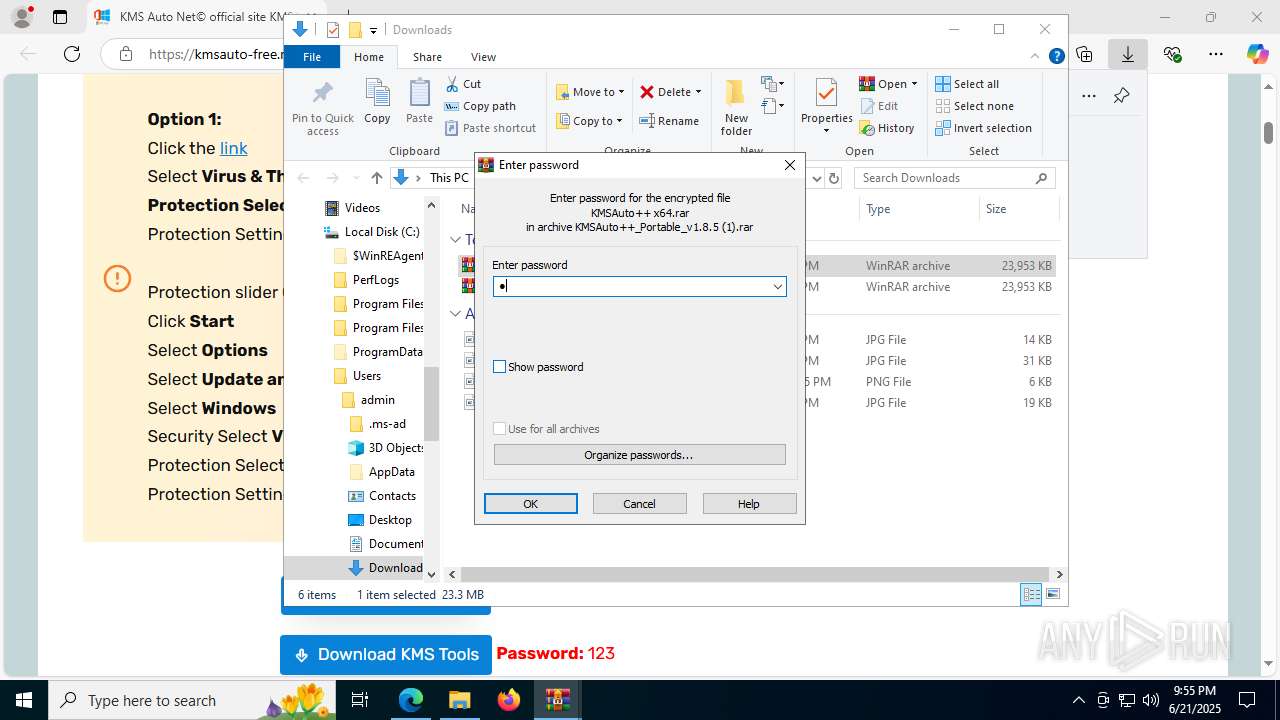
Task: Click the Copy icon in the ribbon
Action: coord(377,94)
